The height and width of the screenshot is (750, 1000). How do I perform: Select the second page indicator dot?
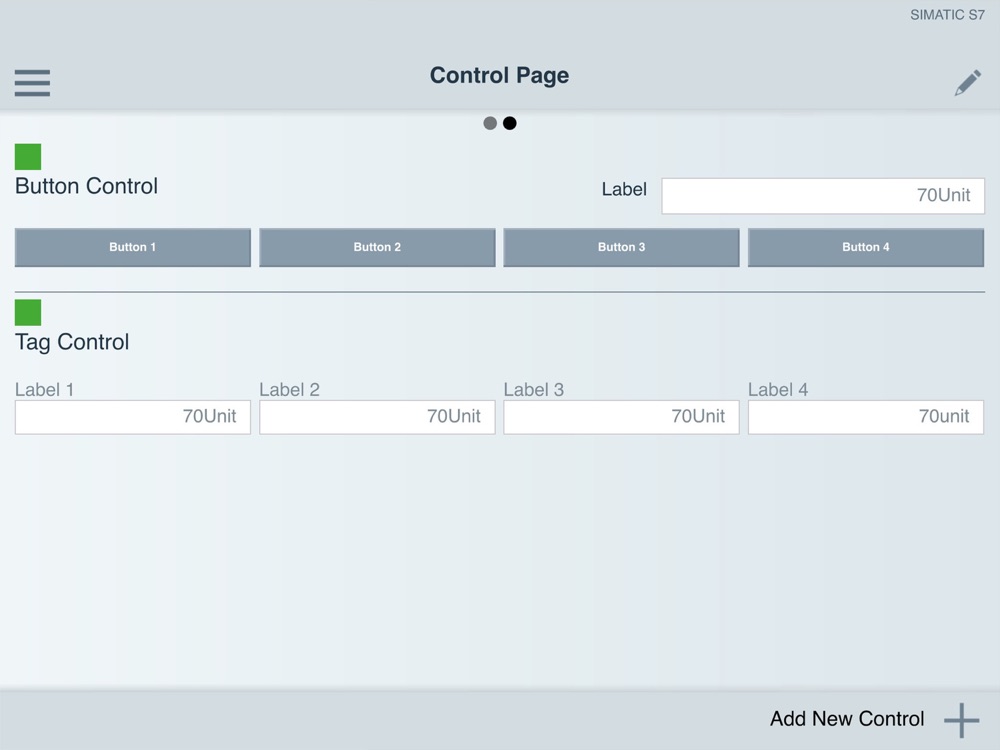click(x=510, y=123)
